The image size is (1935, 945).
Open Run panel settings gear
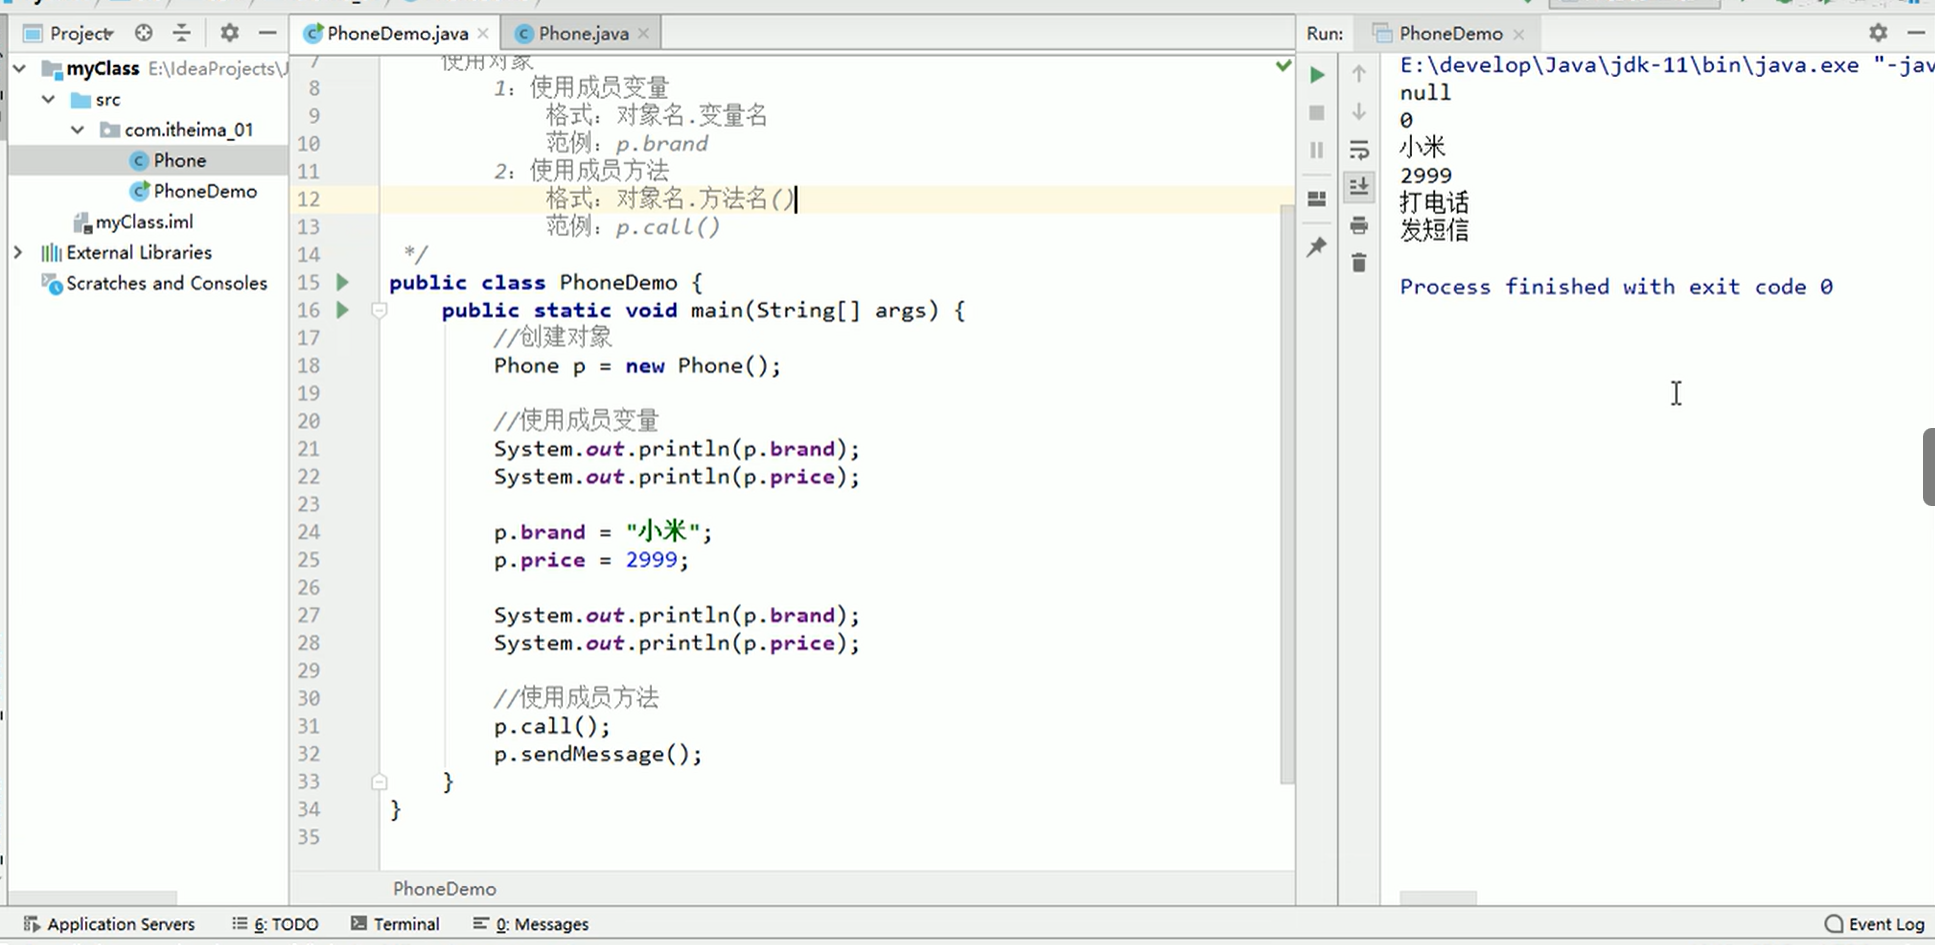click(1878, 33)
